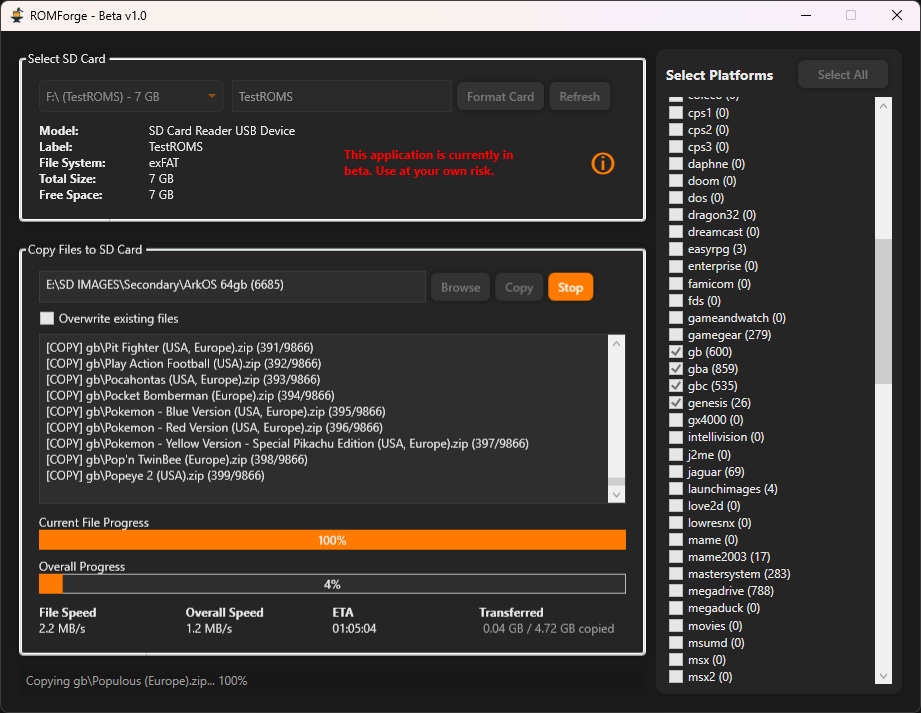Click the ROMForge app icon in title bar
Image resolution: width=921 pixels, height=713 pixels.
coord(17,16)
